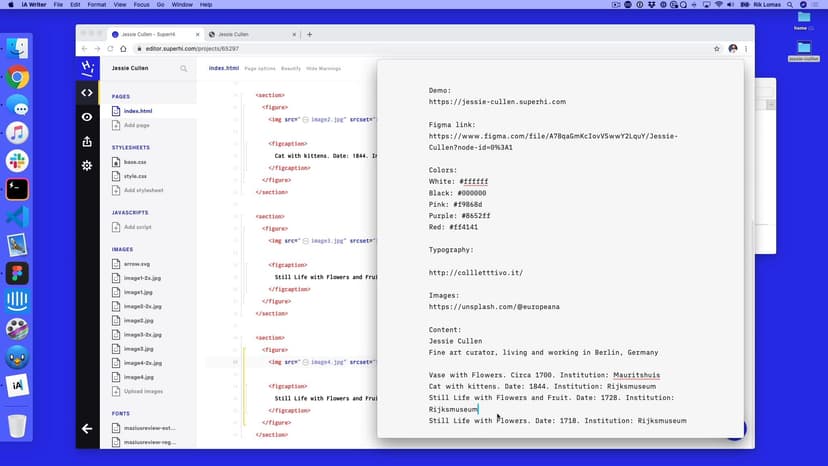Click the SuperHi logo icon
Image resolution: width=828 pixels, height=466 pixels.
[87, 68]
